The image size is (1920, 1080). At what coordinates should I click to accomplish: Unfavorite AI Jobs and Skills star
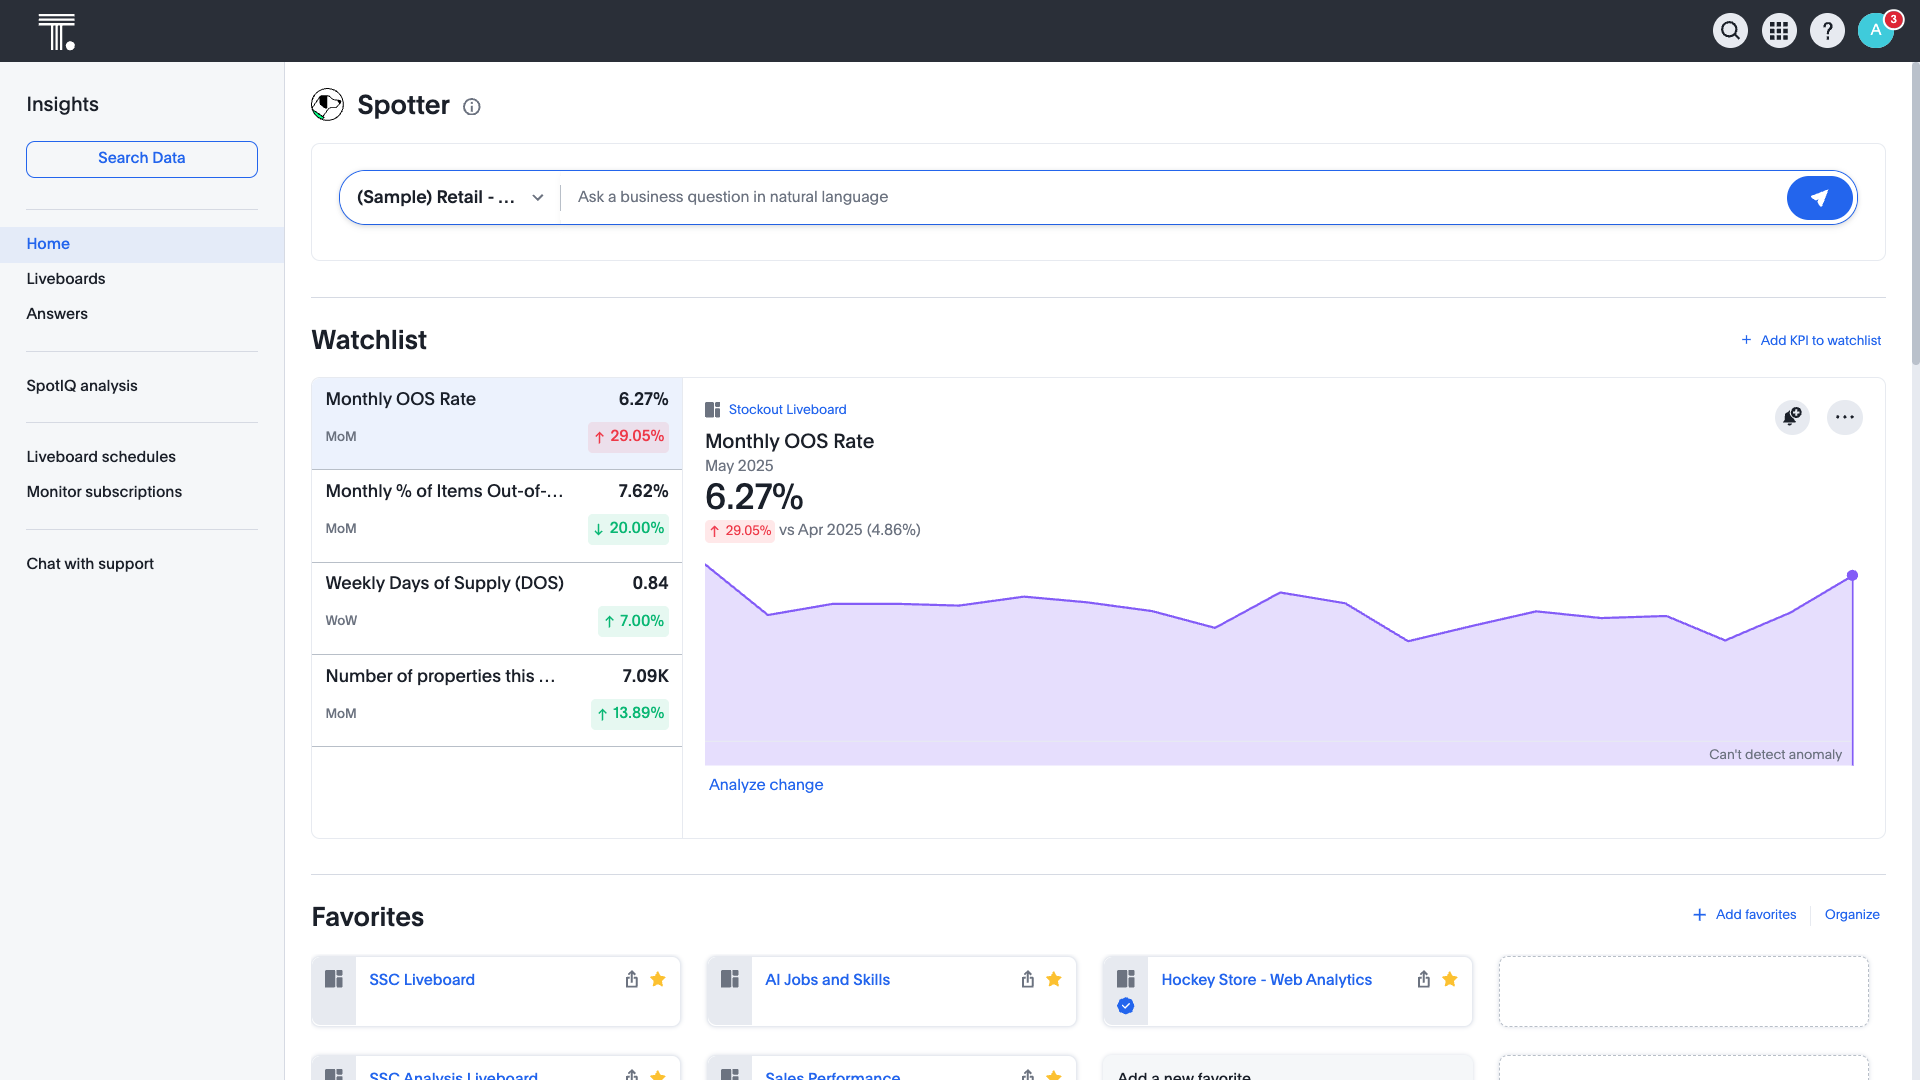coord(1054,980)
